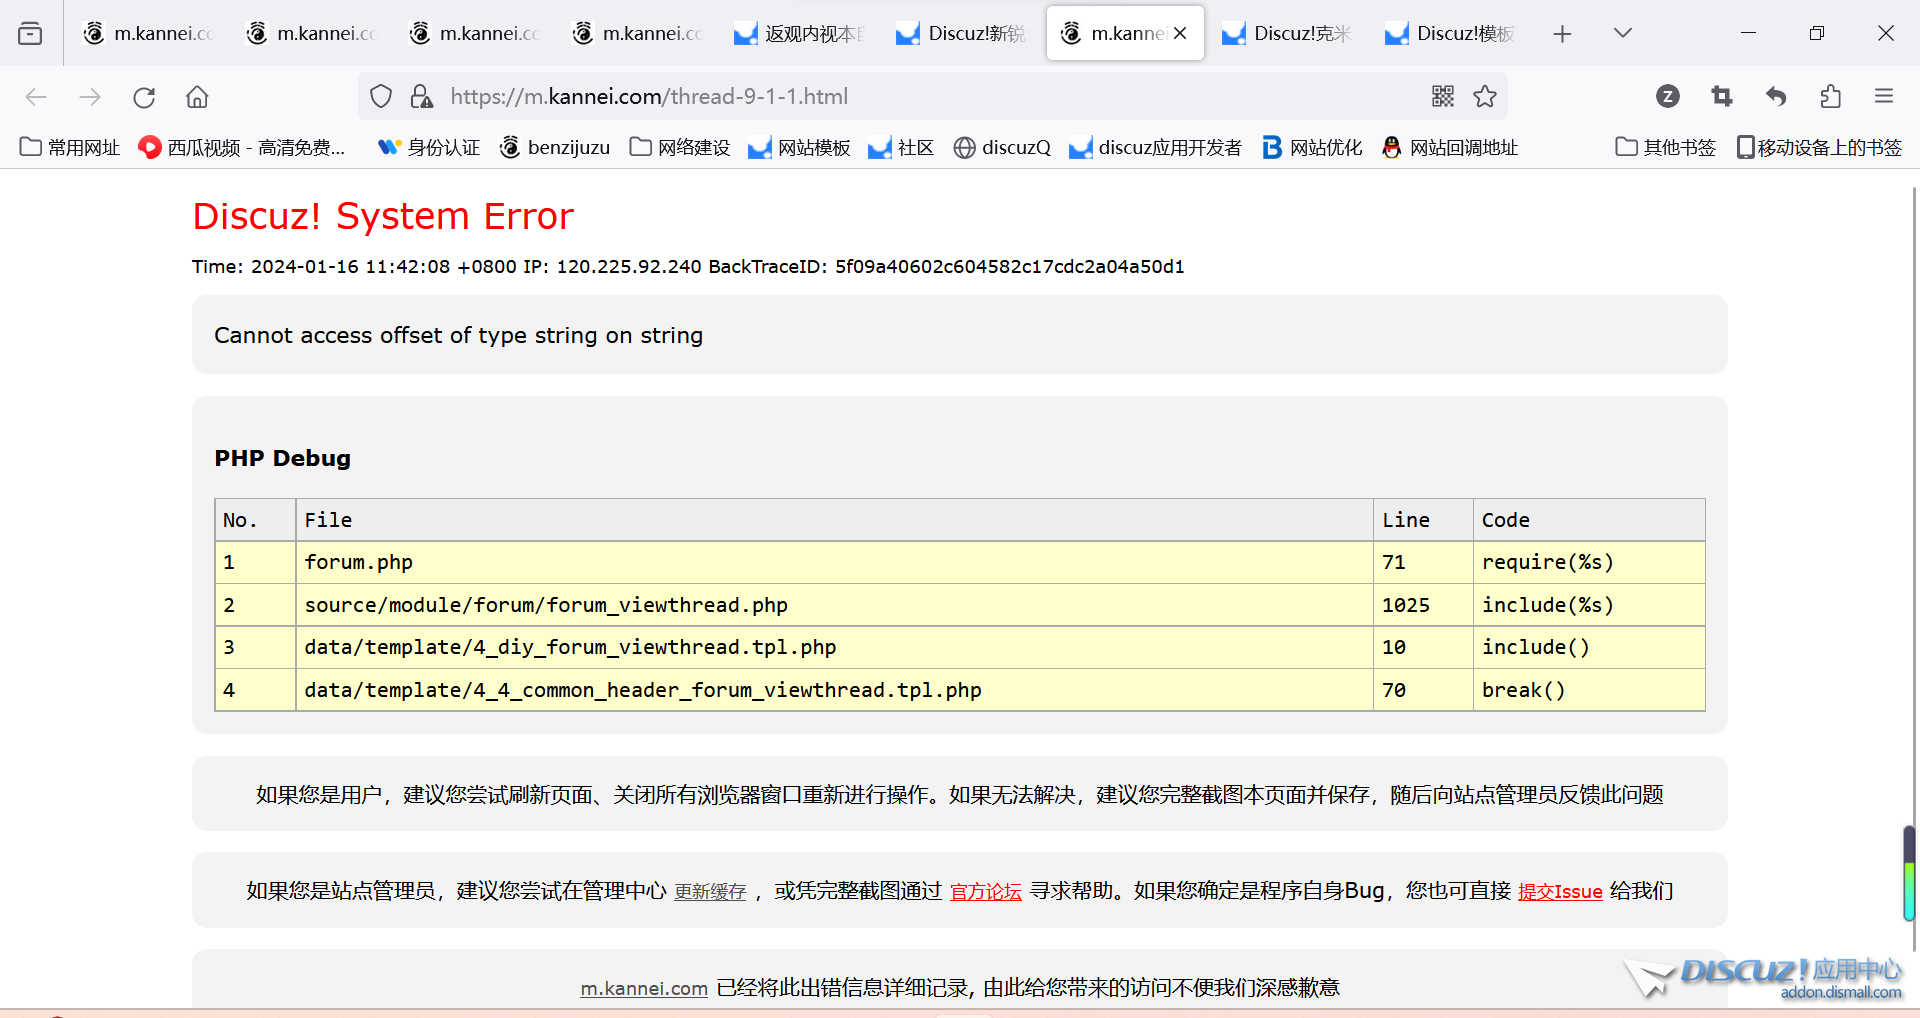Click line number 1025 cell
Viewport: 1920px width, 1018px height.
click(1423, 605)
